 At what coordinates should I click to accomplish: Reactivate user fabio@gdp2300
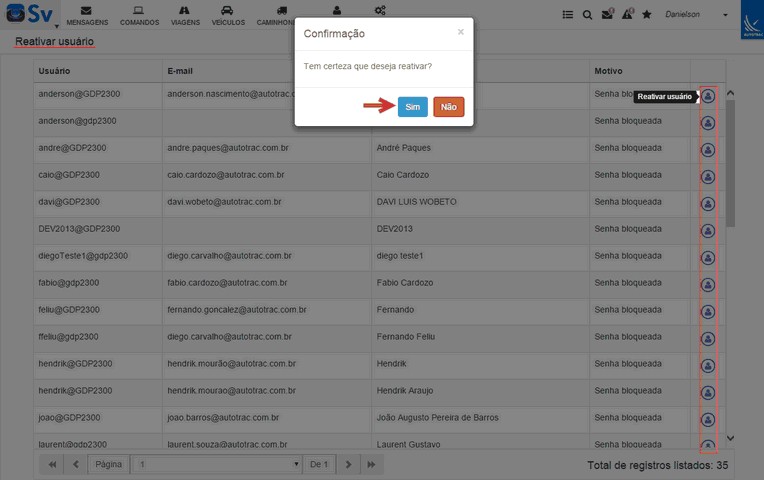(708, 285)
